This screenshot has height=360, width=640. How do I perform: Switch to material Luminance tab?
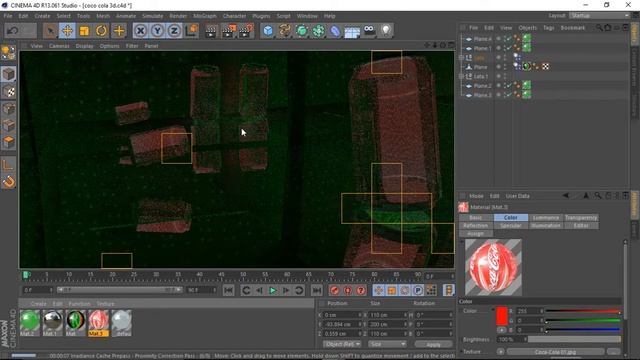pos(546,218)
